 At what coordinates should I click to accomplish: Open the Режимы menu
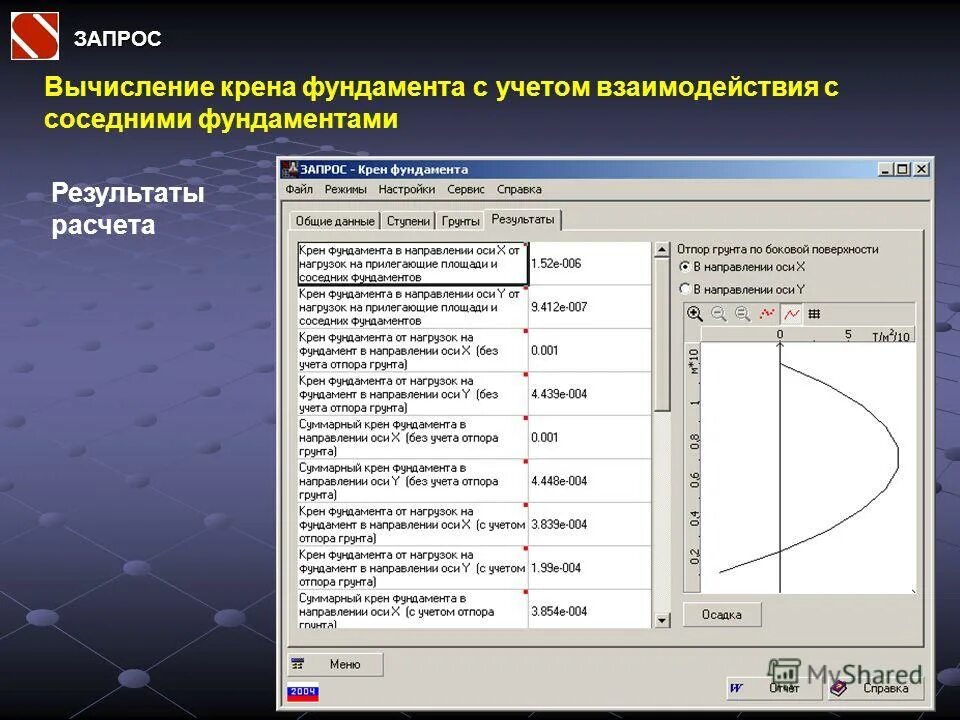click(345, 189)
